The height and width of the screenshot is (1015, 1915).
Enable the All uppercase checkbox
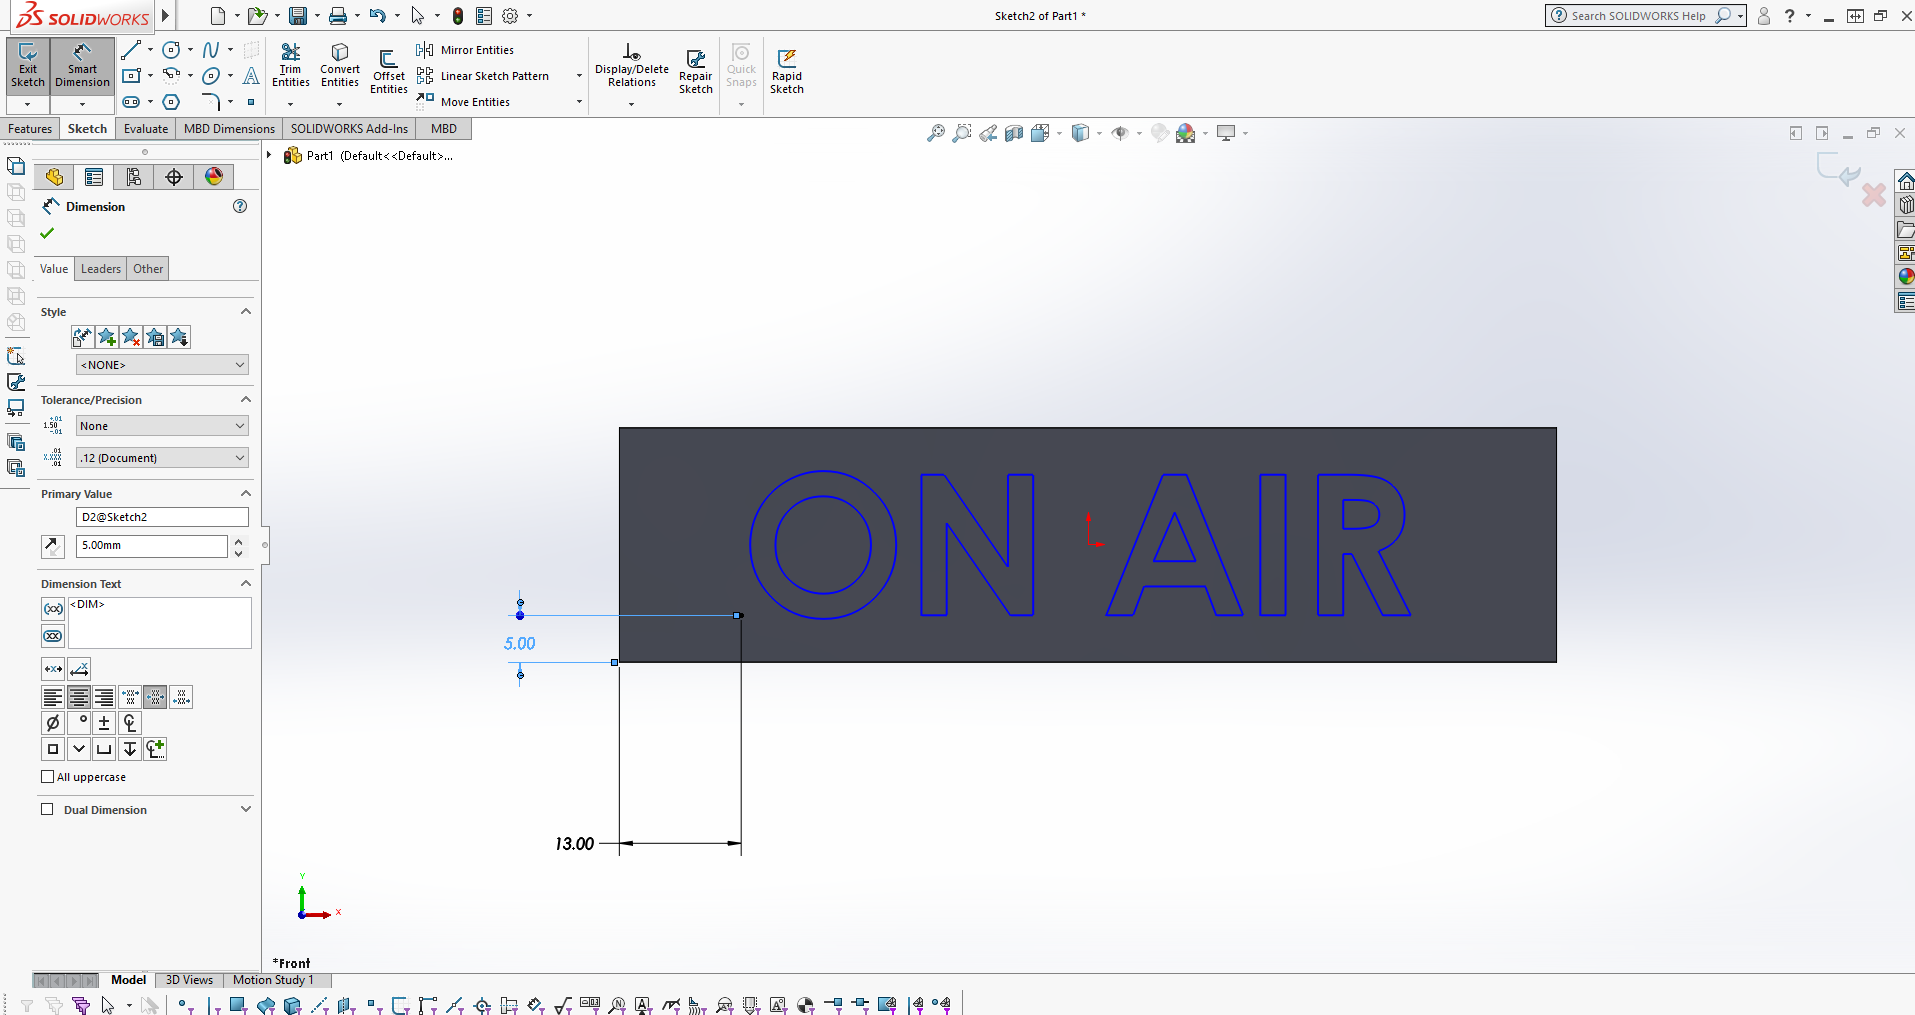coord(46,776)
